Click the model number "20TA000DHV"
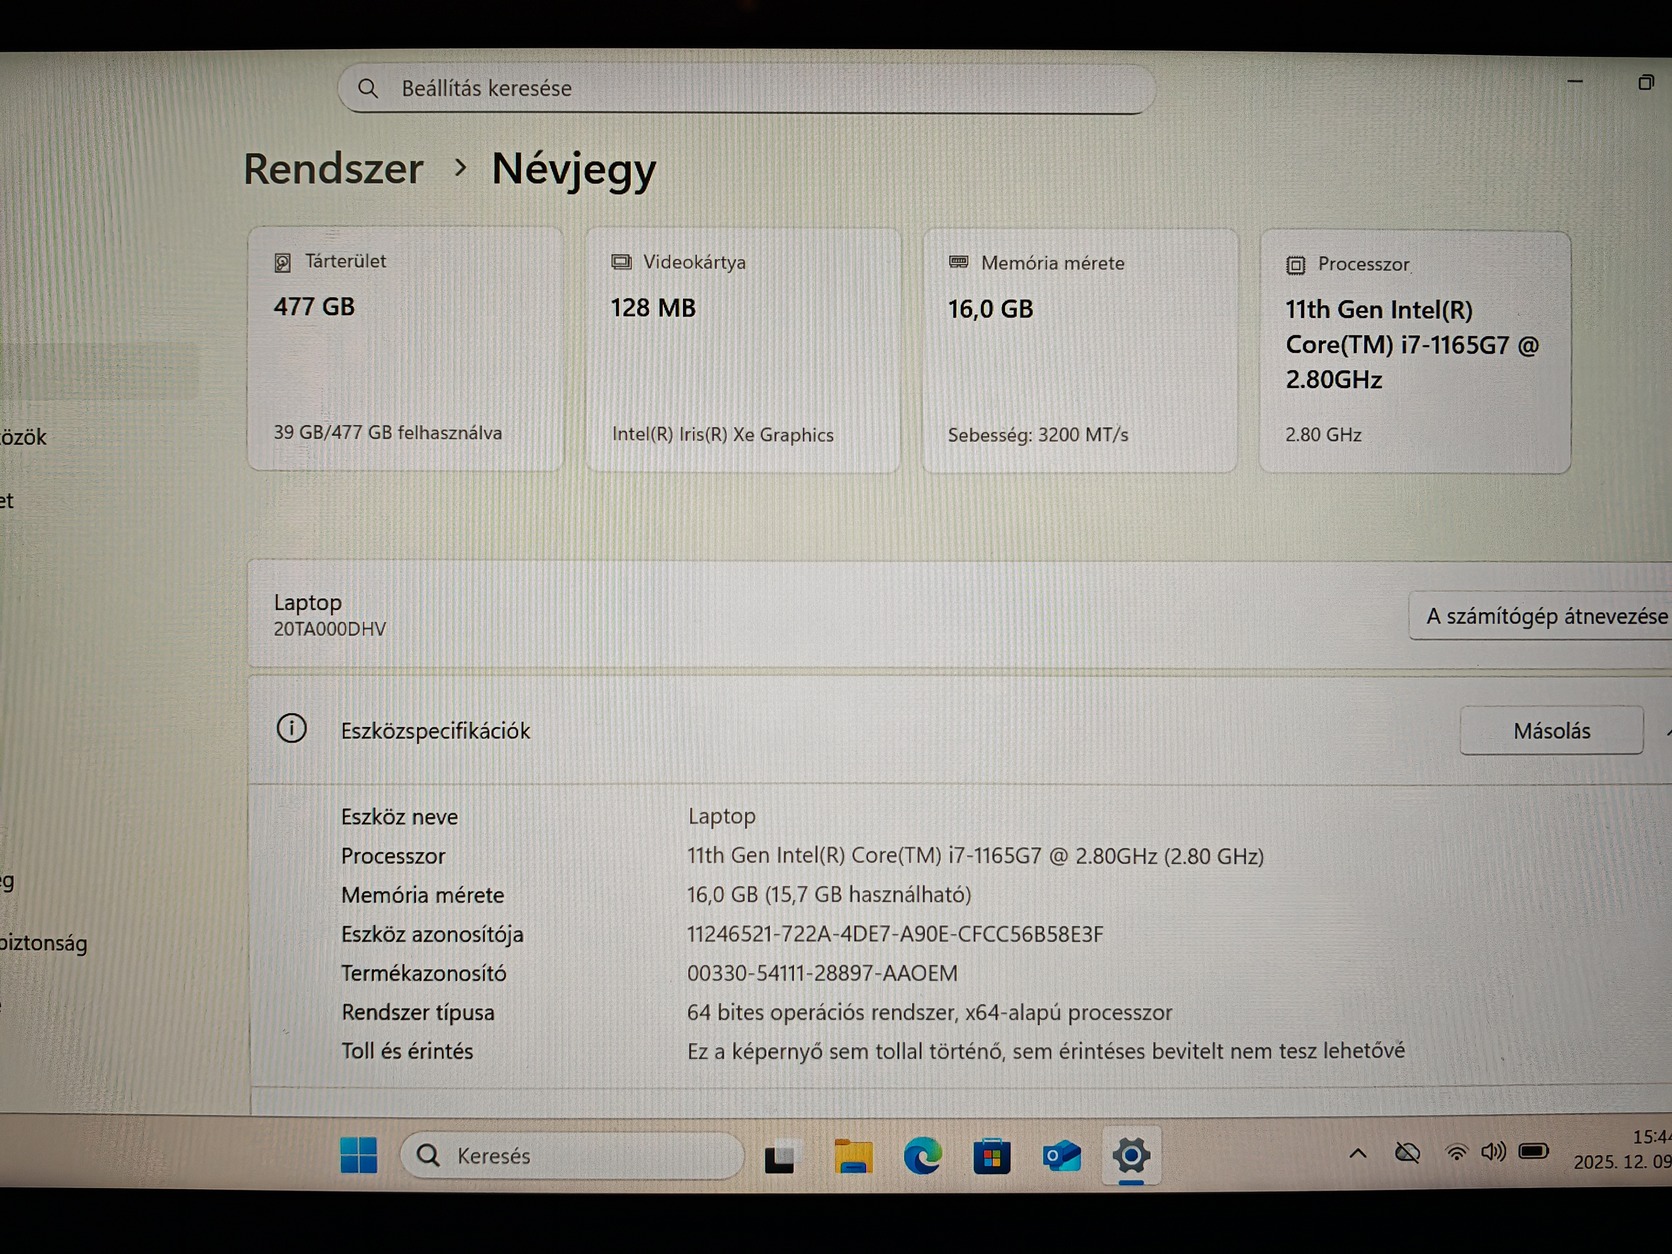 [330, 629]
